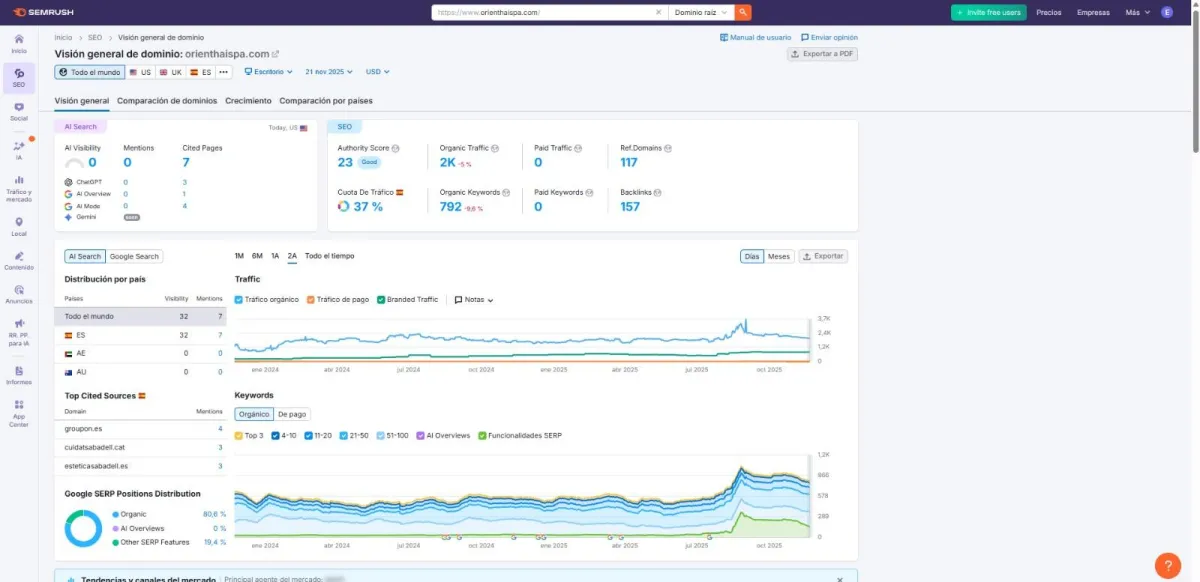Open the Local sidebar section

[x=19, y=227]
